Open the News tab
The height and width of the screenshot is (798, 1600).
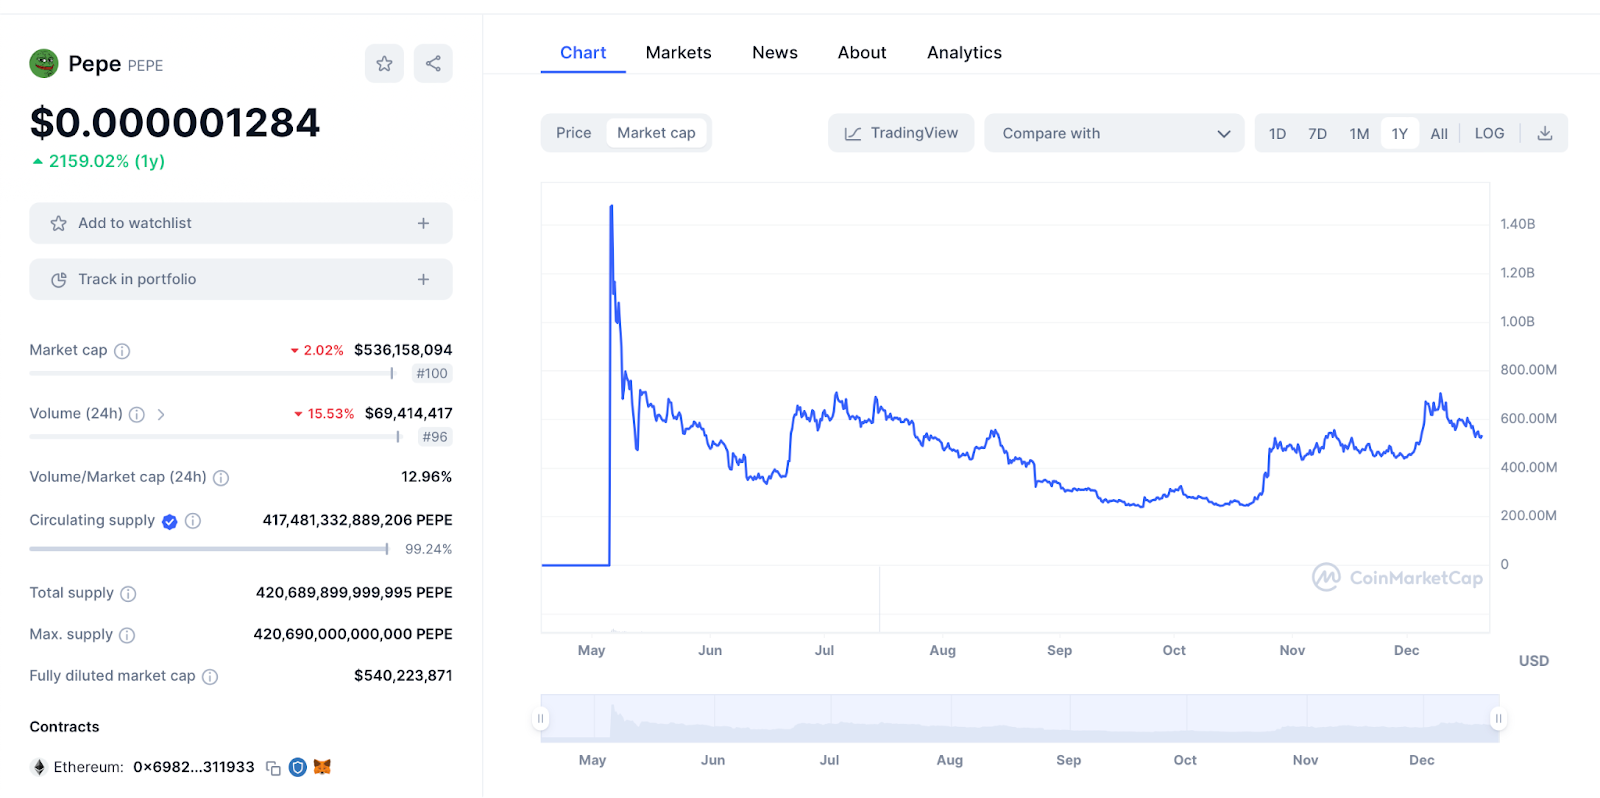(775, 53)
